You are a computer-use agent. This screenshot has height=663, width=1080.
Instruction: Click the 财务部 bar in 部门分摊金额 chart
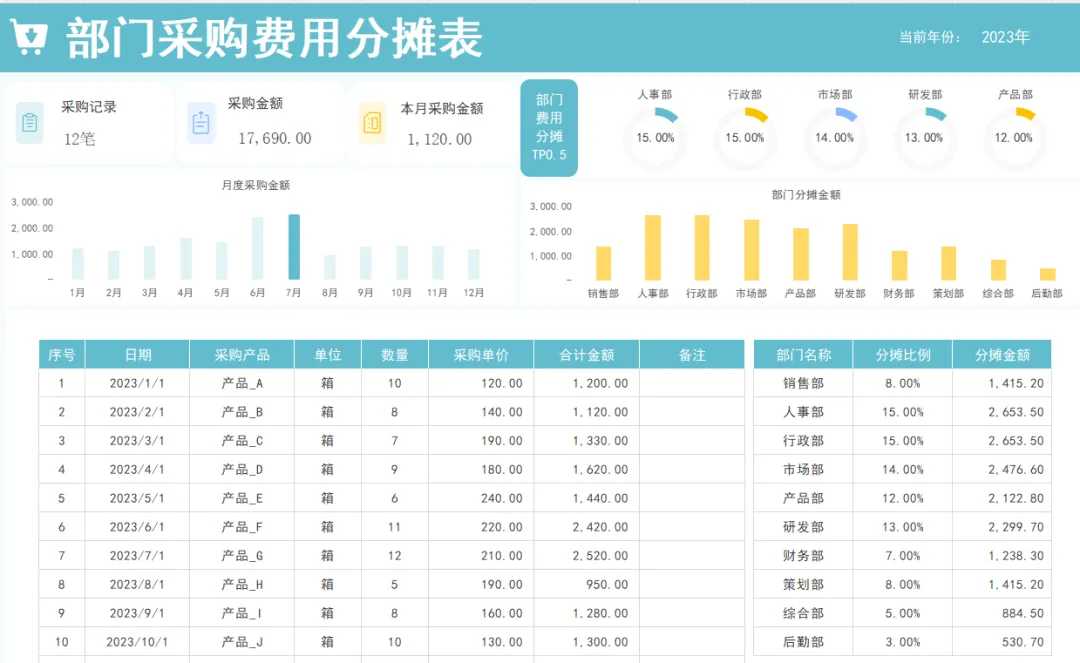900,265
